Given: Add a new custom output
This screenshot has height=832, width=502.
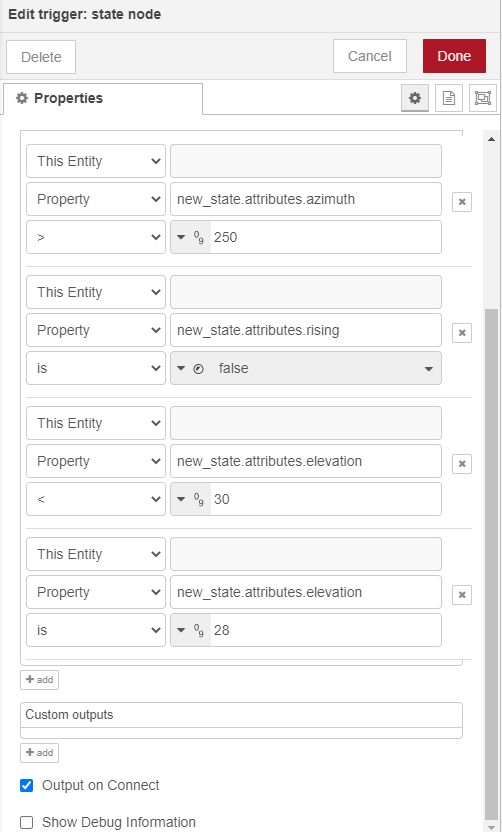Looking at the screenshot, I should point(39,753).
